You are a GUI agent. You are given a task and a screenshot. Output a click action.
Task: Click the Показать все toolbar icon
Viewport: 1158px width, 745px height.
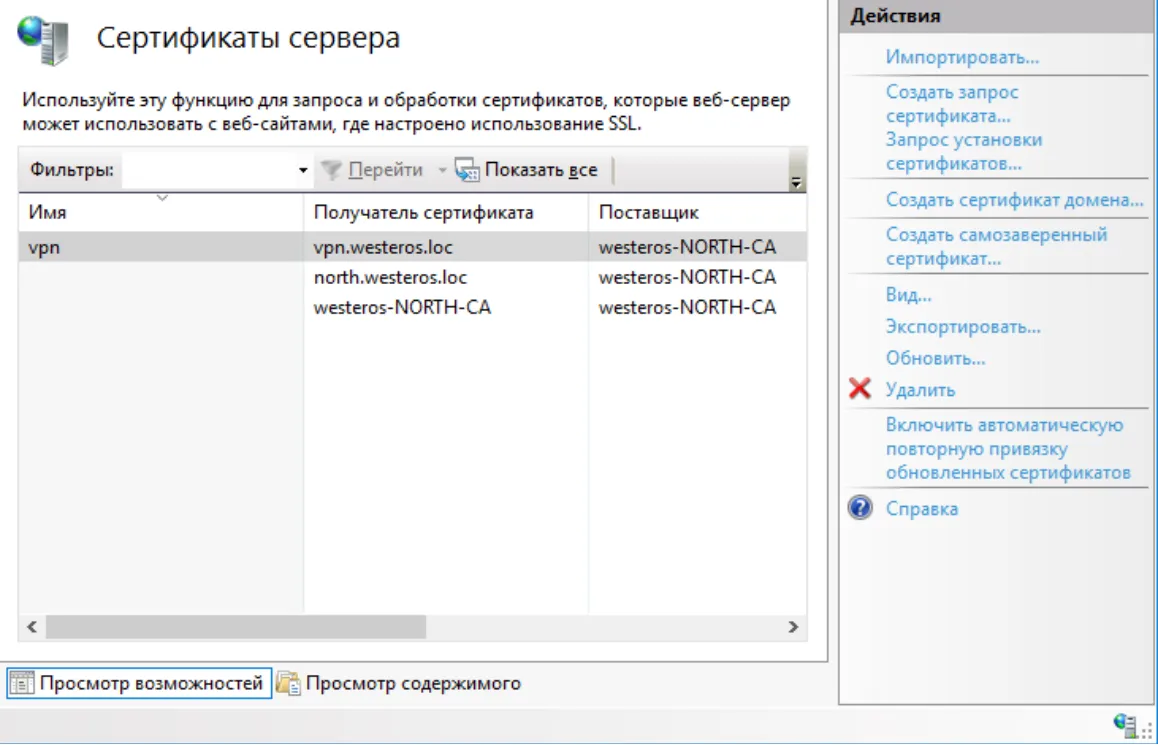pyautogui.click(x=467, y=170)
